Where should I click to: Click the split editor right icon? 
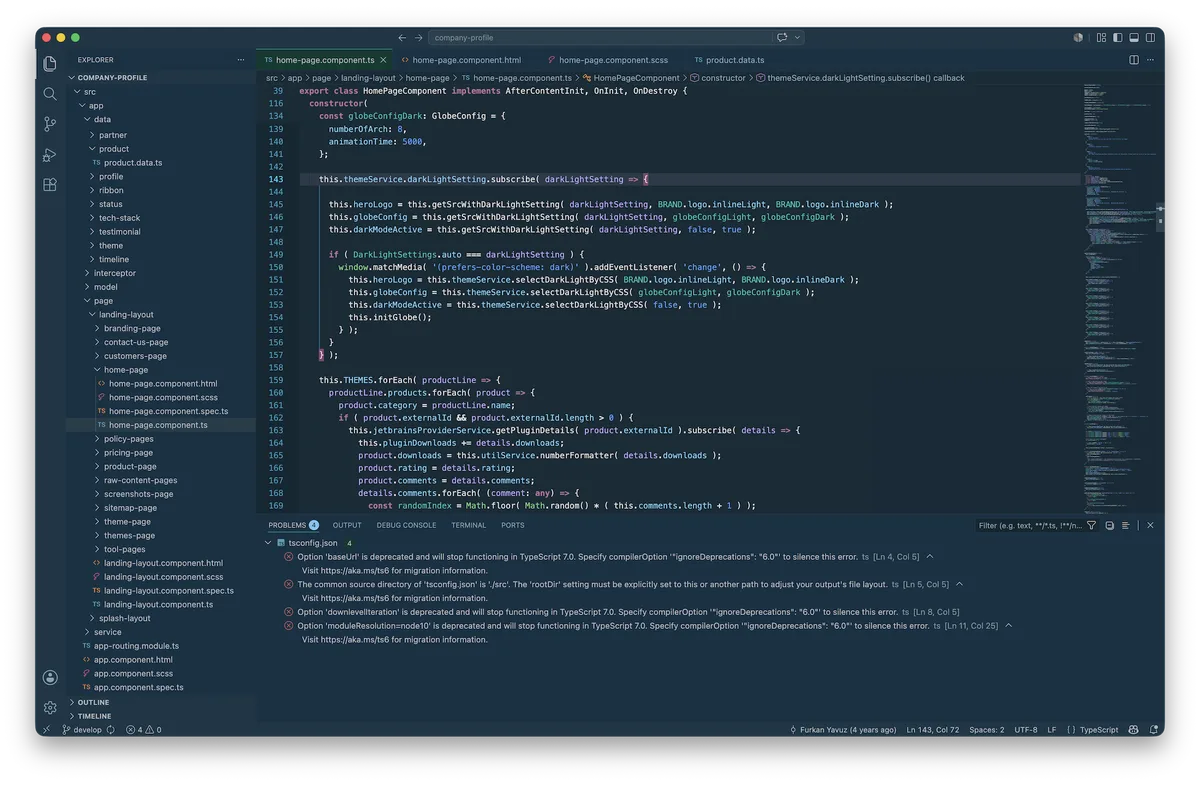pyautogui.click(x=1134, y=60)
